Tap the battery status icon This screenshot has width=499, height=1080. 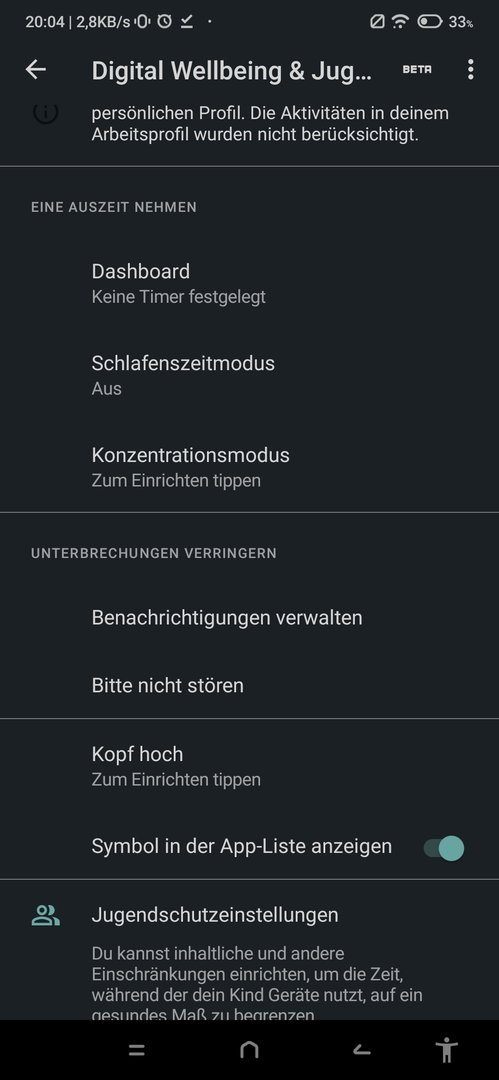(429, 22)
